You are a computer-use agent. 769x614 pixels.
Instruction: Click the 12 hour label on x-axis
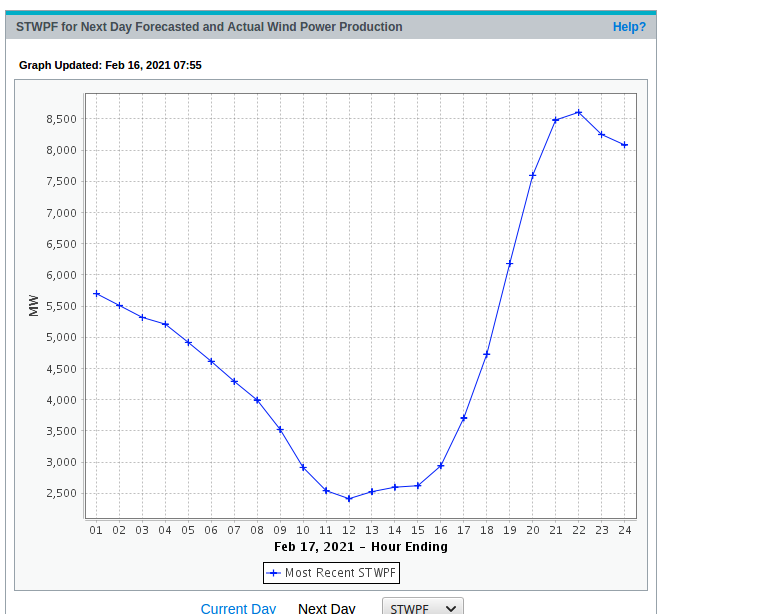349,530
